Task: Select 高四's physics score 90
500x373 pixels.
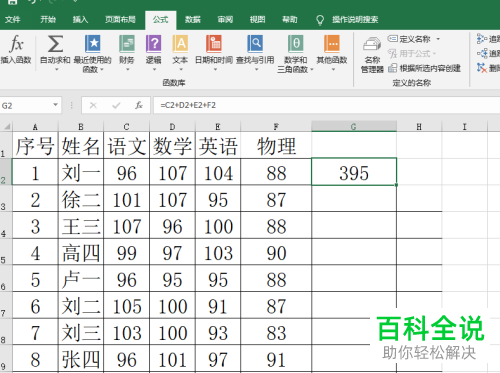Action: coord(276,252)
